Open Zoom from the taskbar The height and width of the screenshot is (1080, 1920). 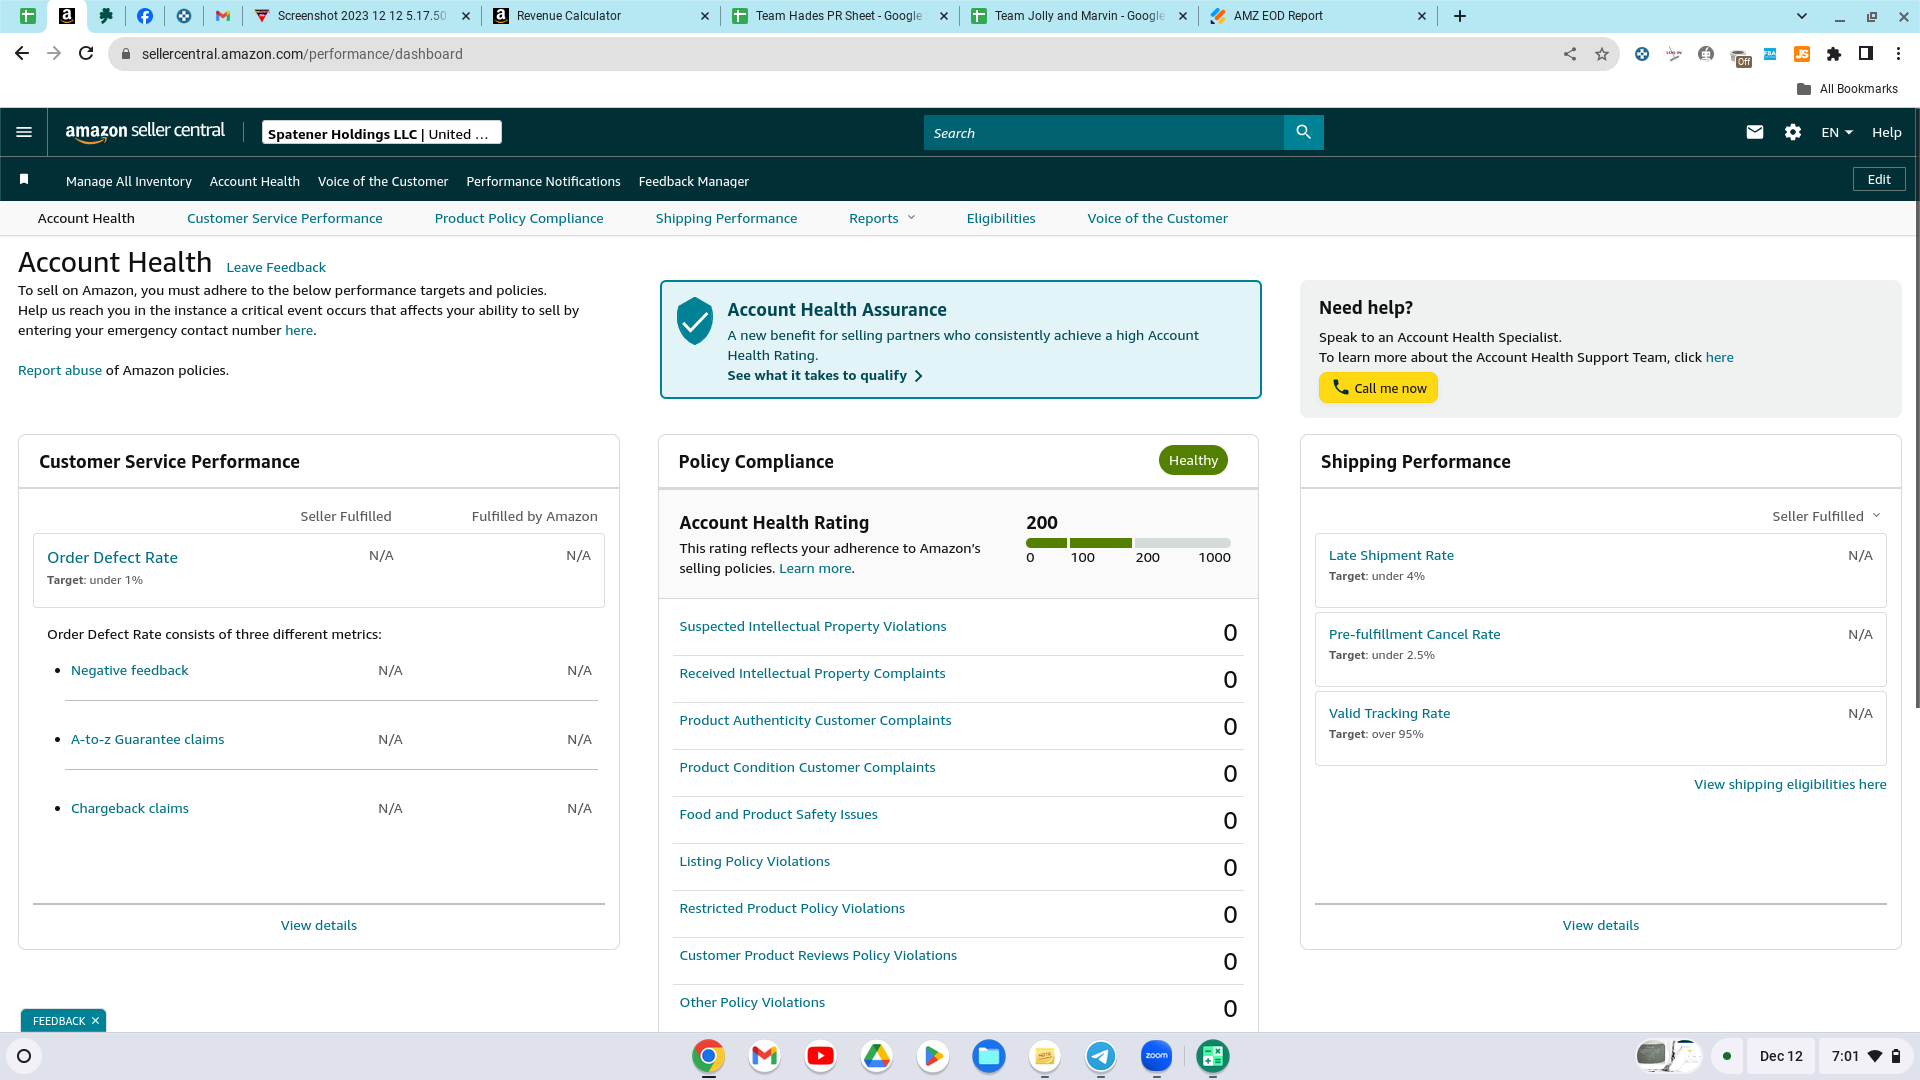click(x=1156, y=1056)
